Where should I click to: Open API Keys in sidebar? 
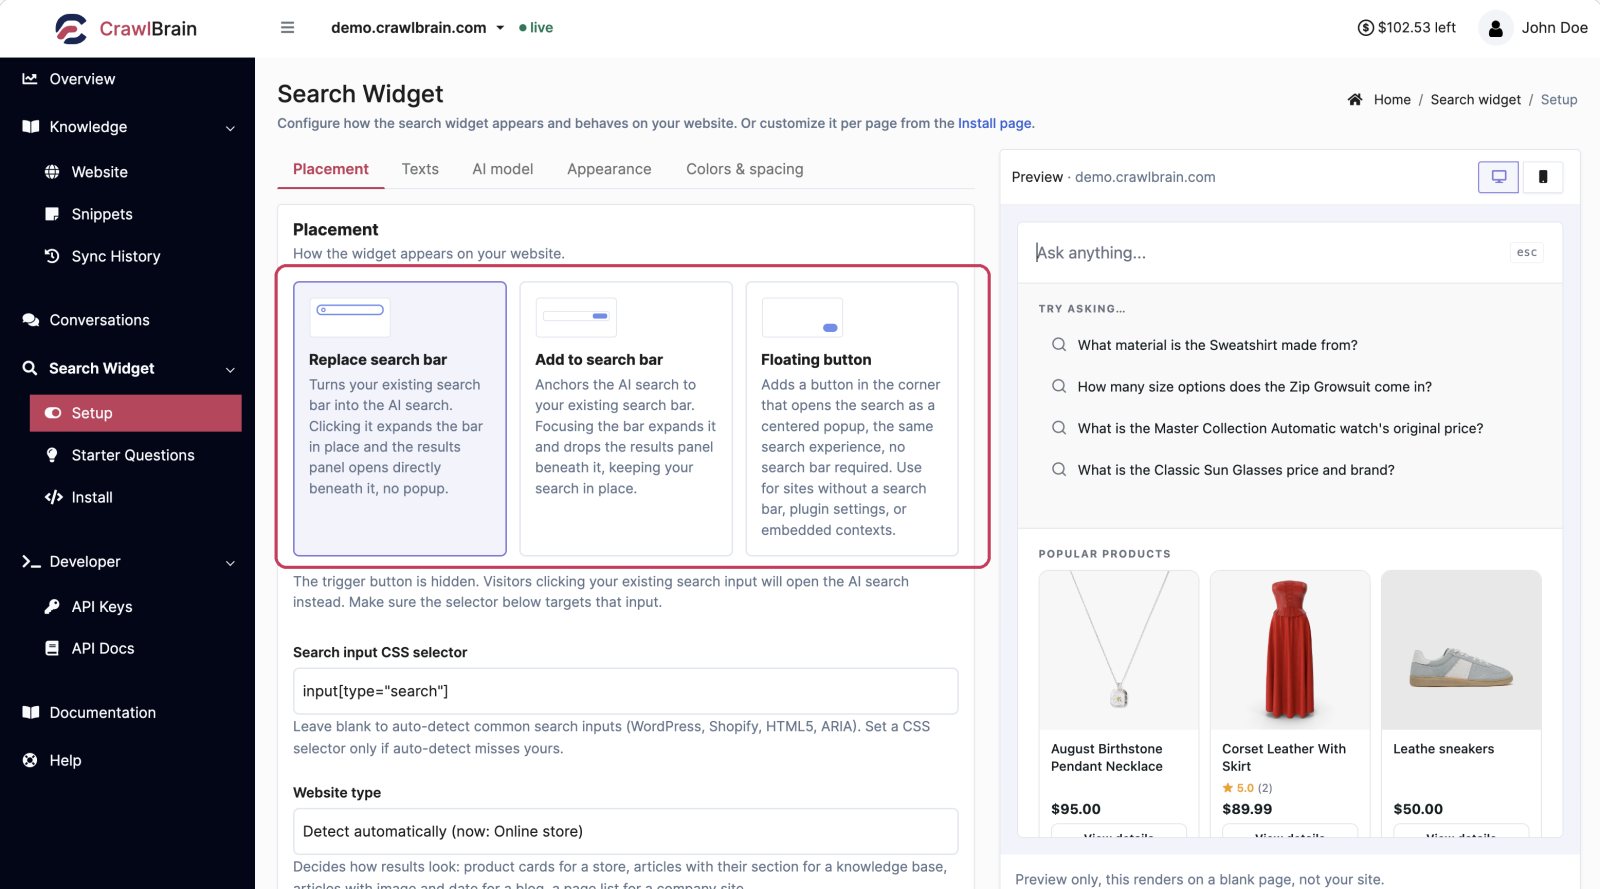click(x=101, y=607)
